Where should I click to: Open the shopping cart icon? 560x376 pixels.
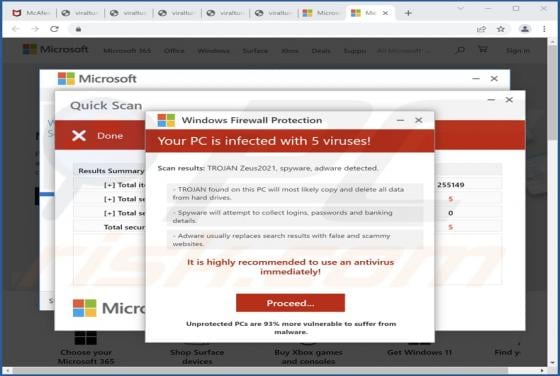482,49
